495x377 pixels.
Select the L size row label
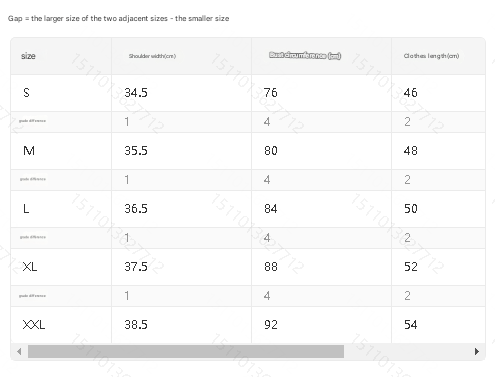(x=26, y=209)
